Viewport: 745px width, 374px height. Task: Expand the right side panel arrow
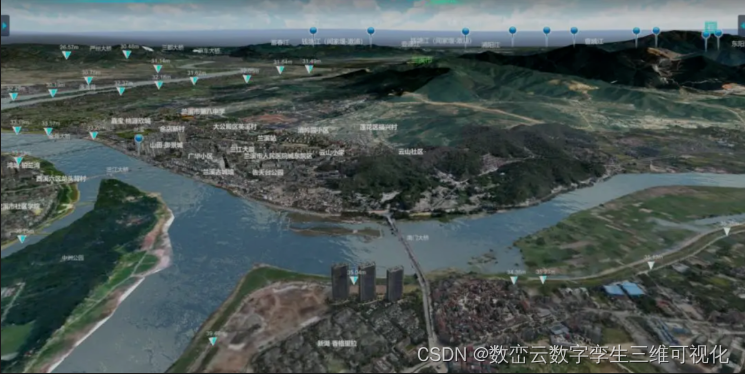click(741, 25)
